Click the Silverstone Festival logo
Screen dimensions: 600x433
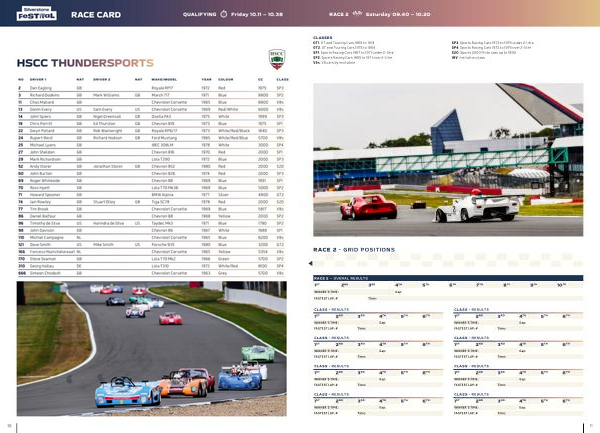(x=36, y=13)
